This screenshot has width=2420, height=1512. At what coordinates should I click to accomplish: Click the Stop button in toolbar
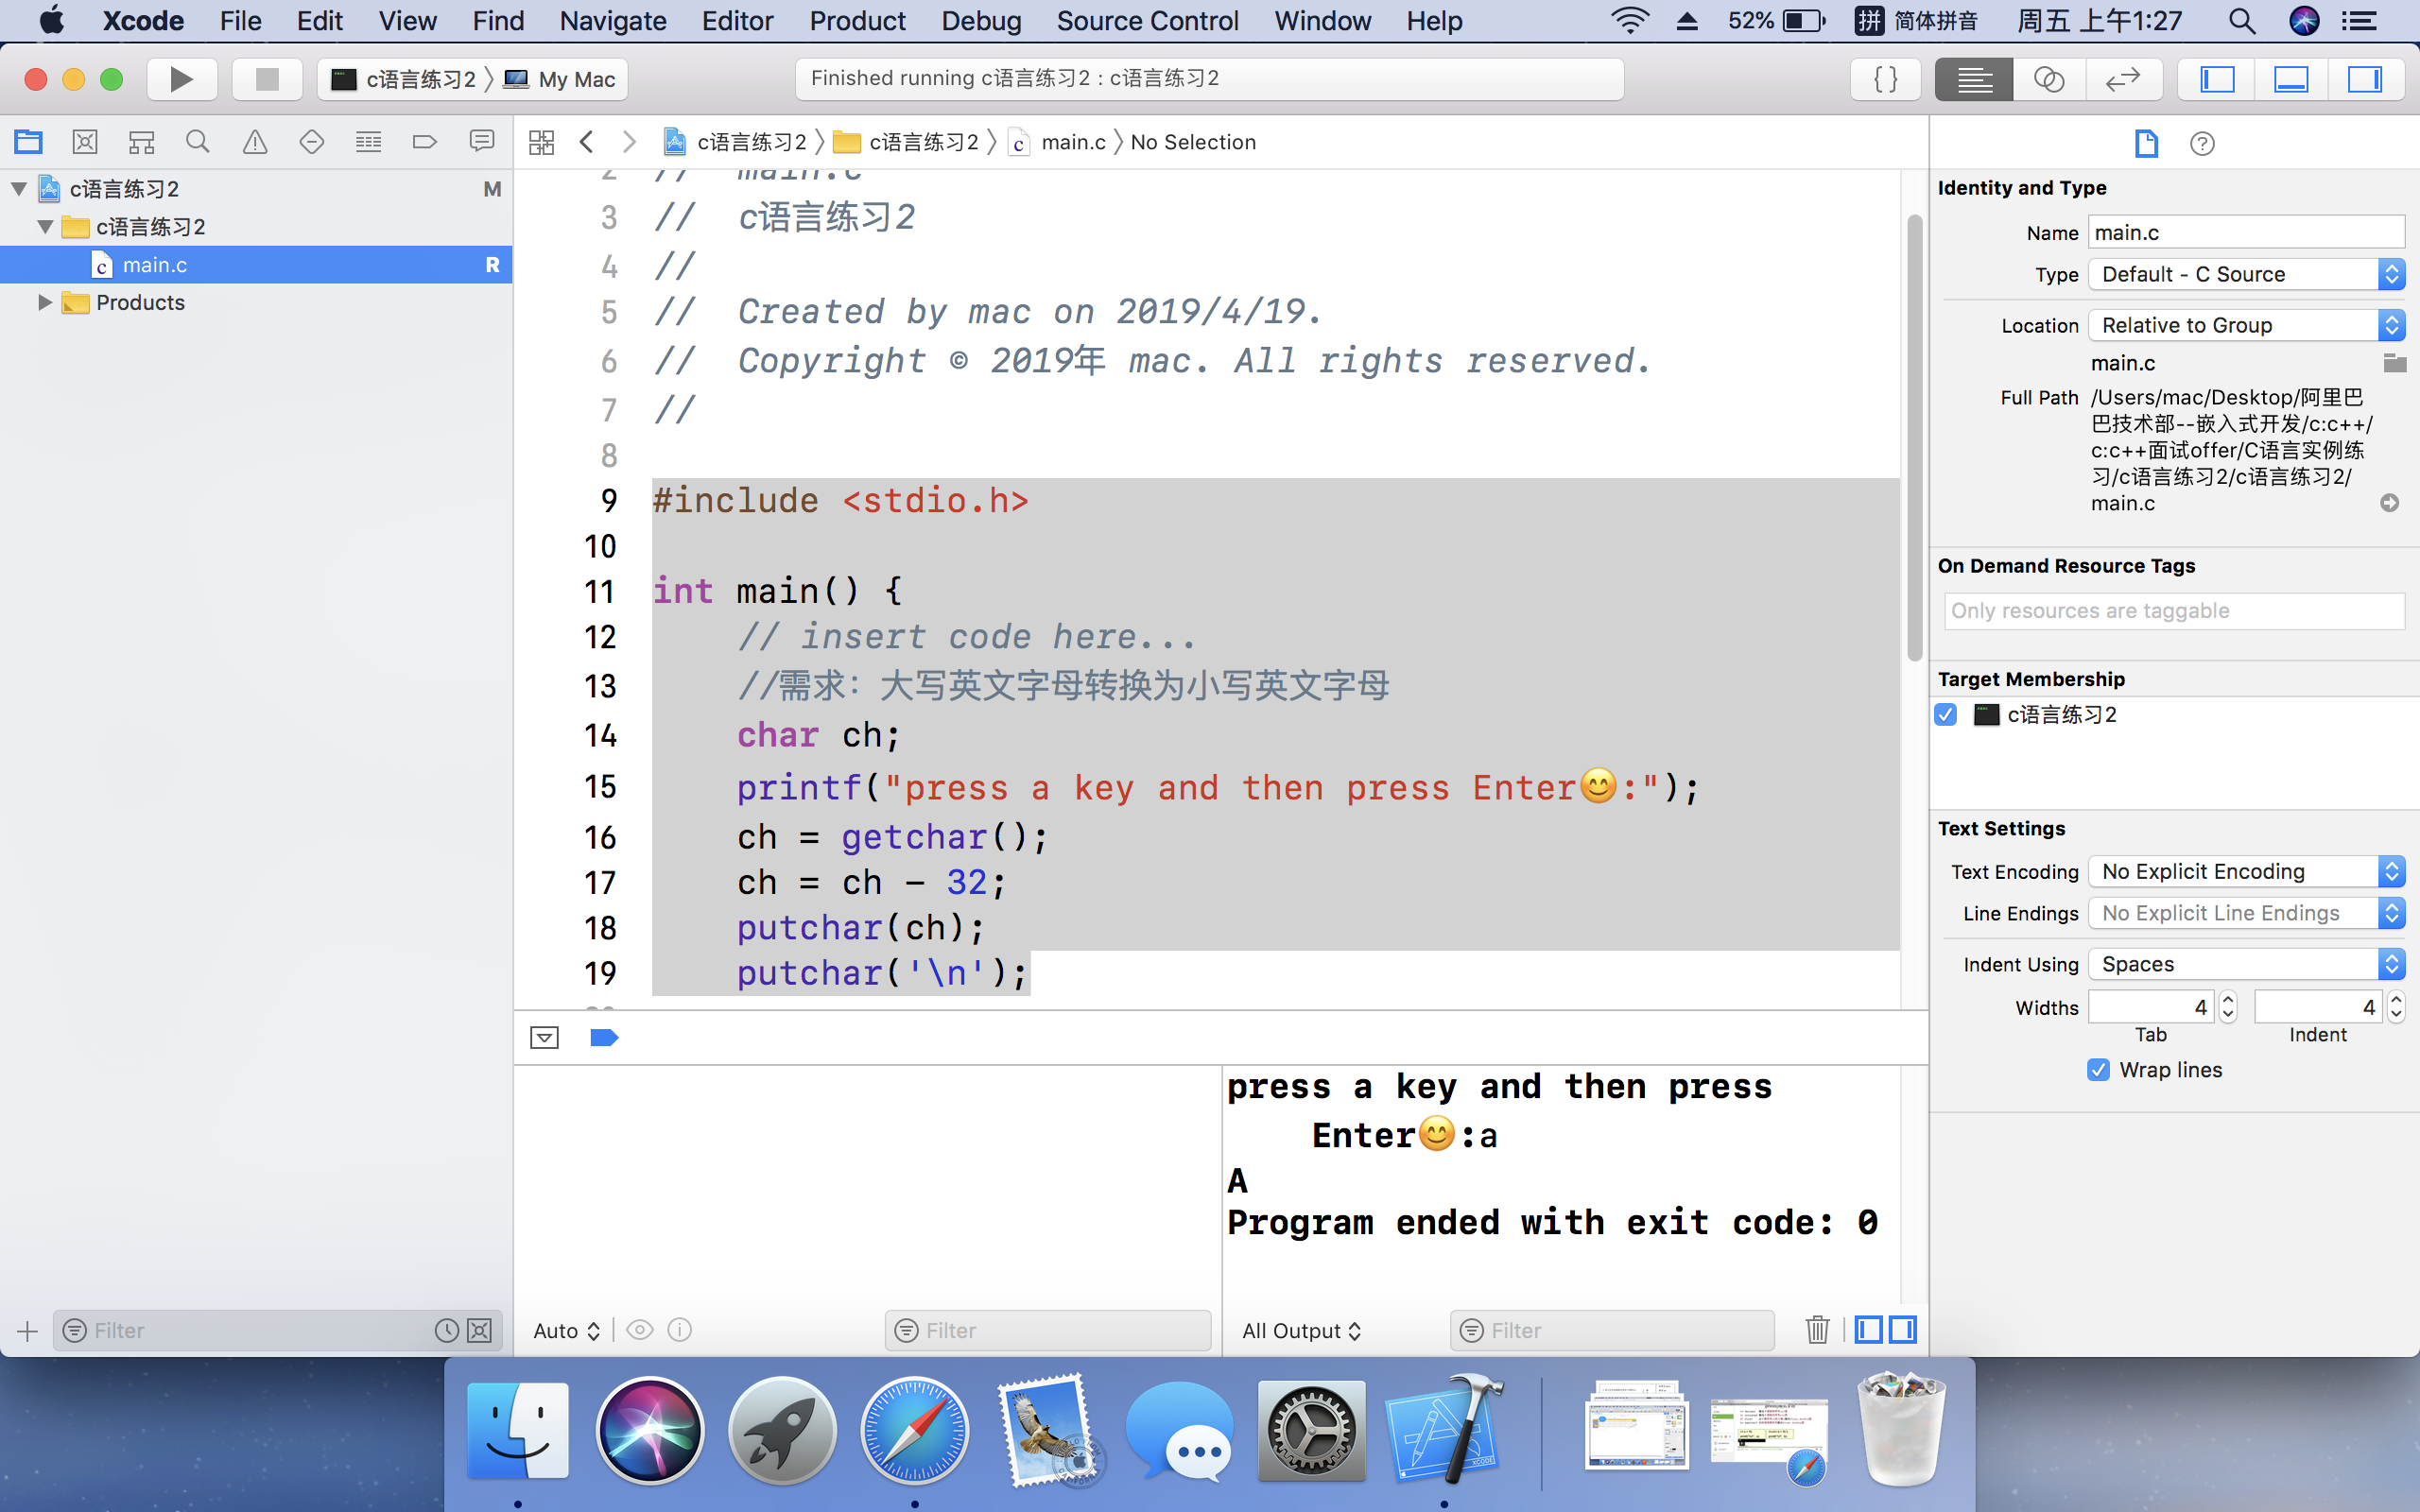pos(266,79)
